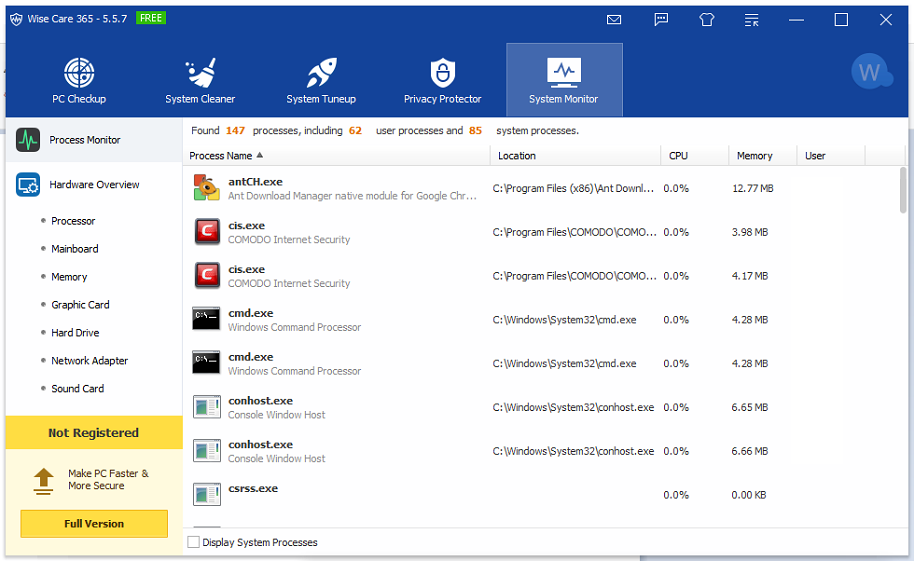
Task: Open Hard Drive hardware details
Action: point(75,333)
